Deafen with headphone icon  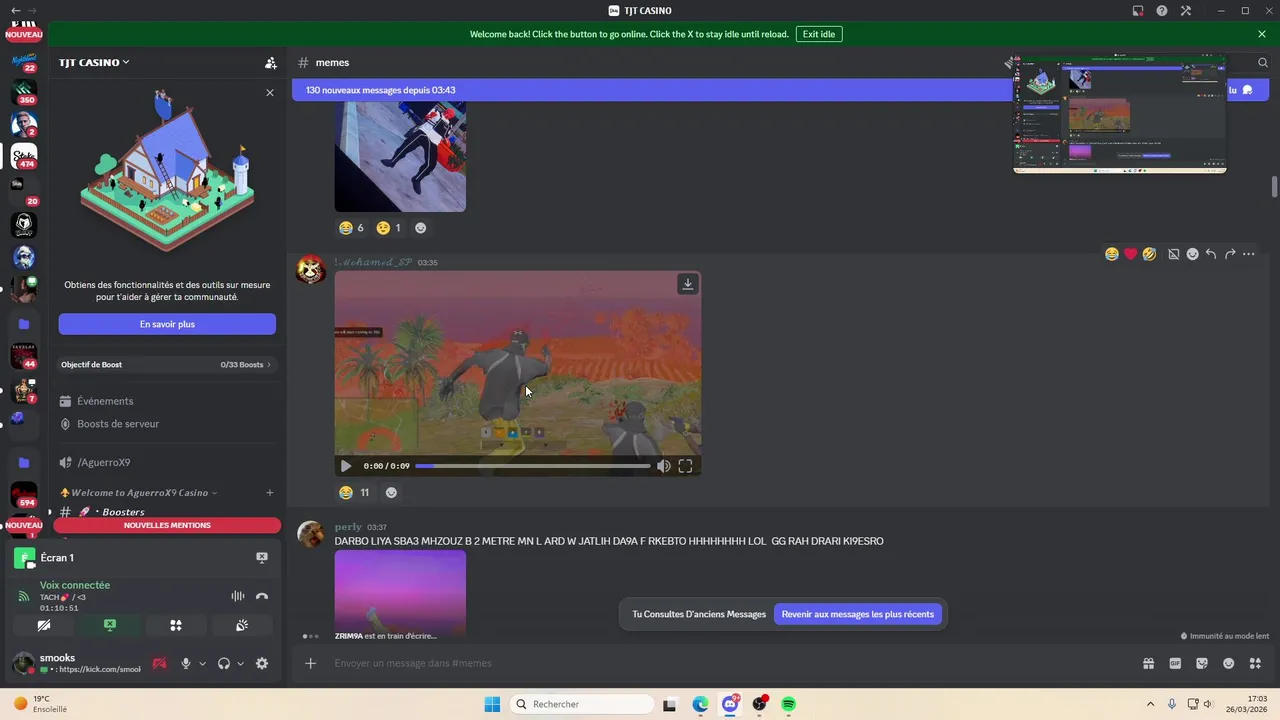(224, 663)
